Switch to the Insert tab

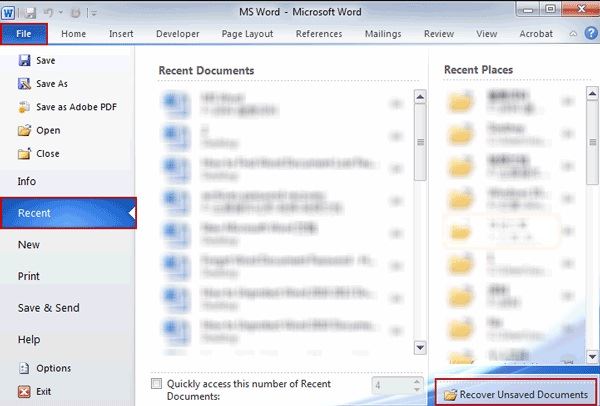pyautogui.click(x=121, y=34)
